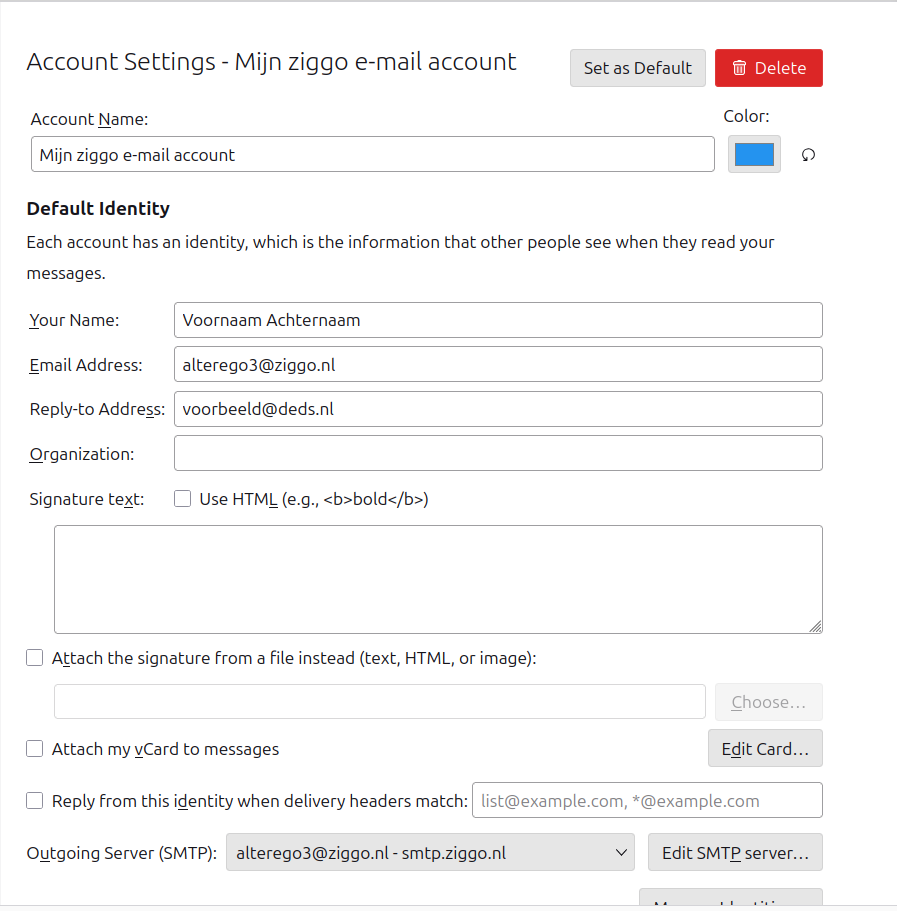Image resolution: width=897 pixels, height=911 pixels.
Task: Click the Your Name input field
Action: 498,320
